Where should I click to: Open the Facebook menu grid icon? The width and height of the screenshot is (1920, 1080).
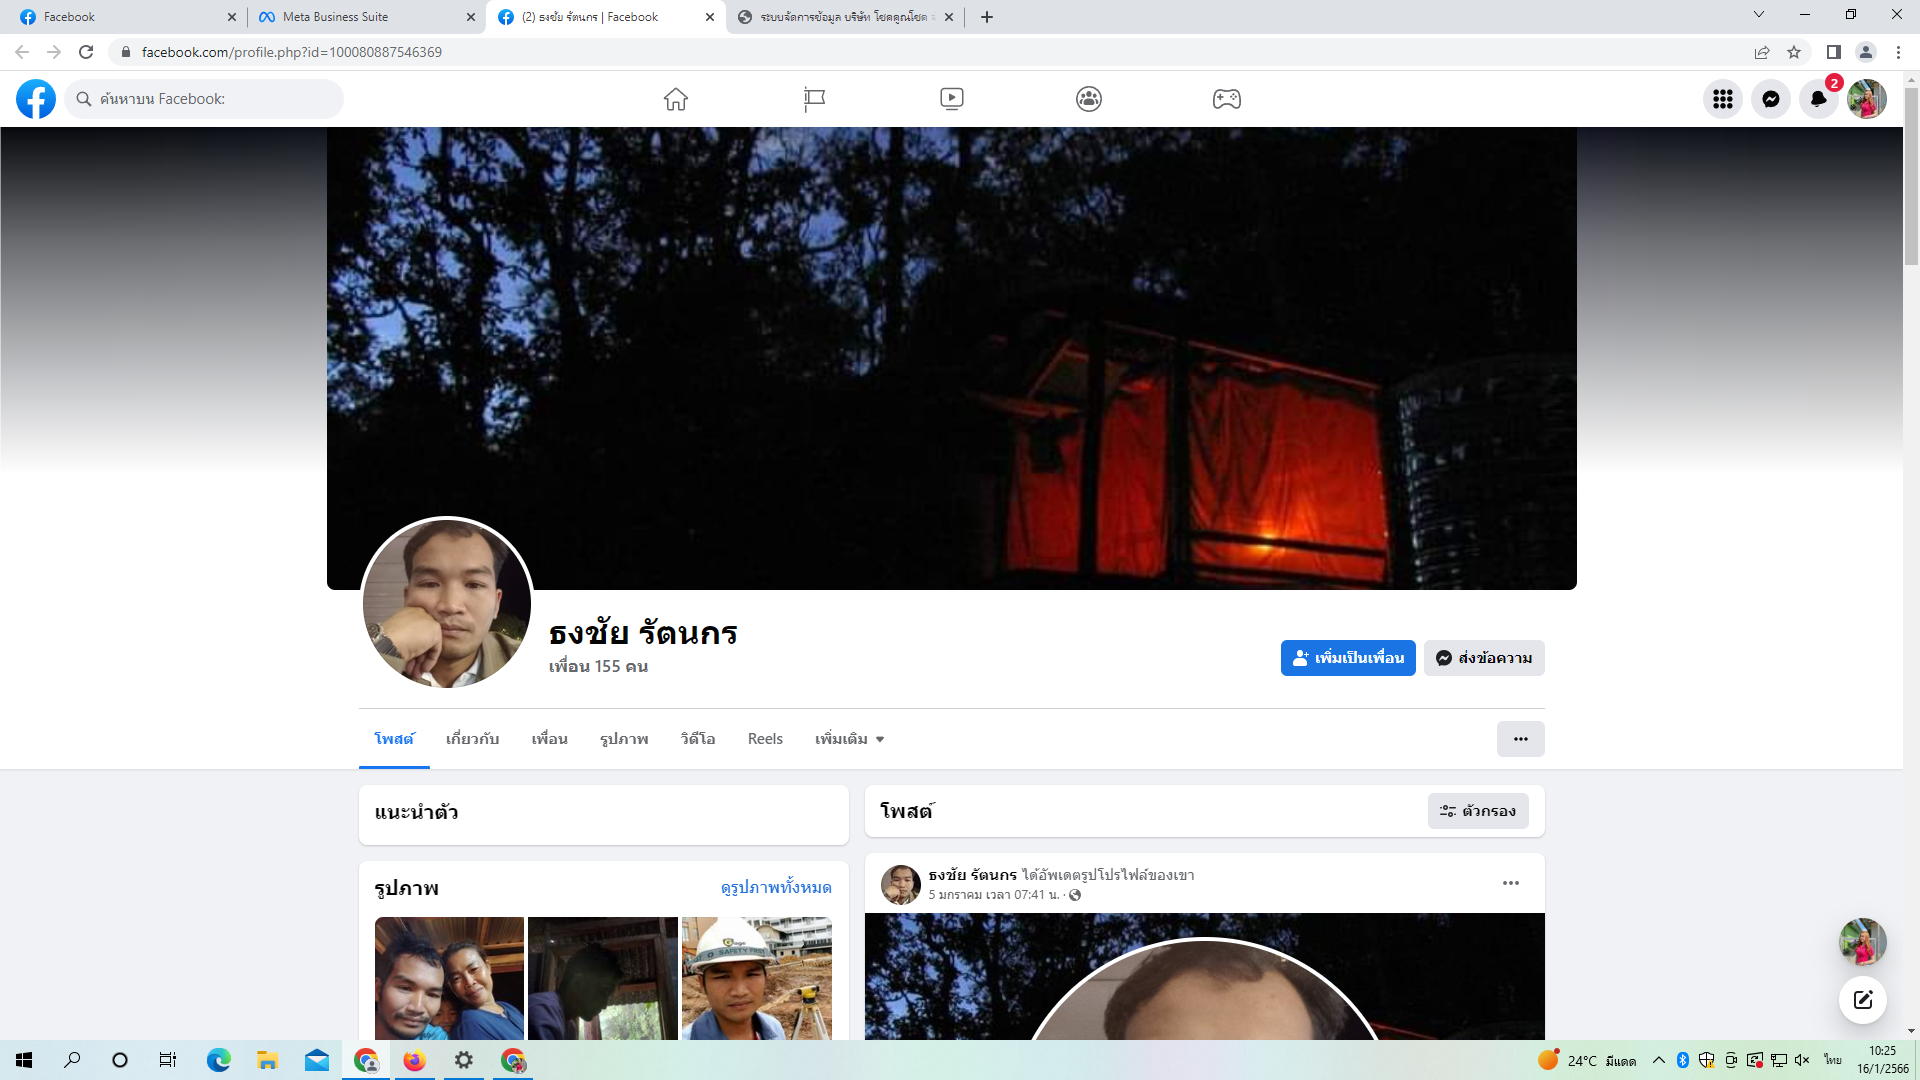[1722, 99]
